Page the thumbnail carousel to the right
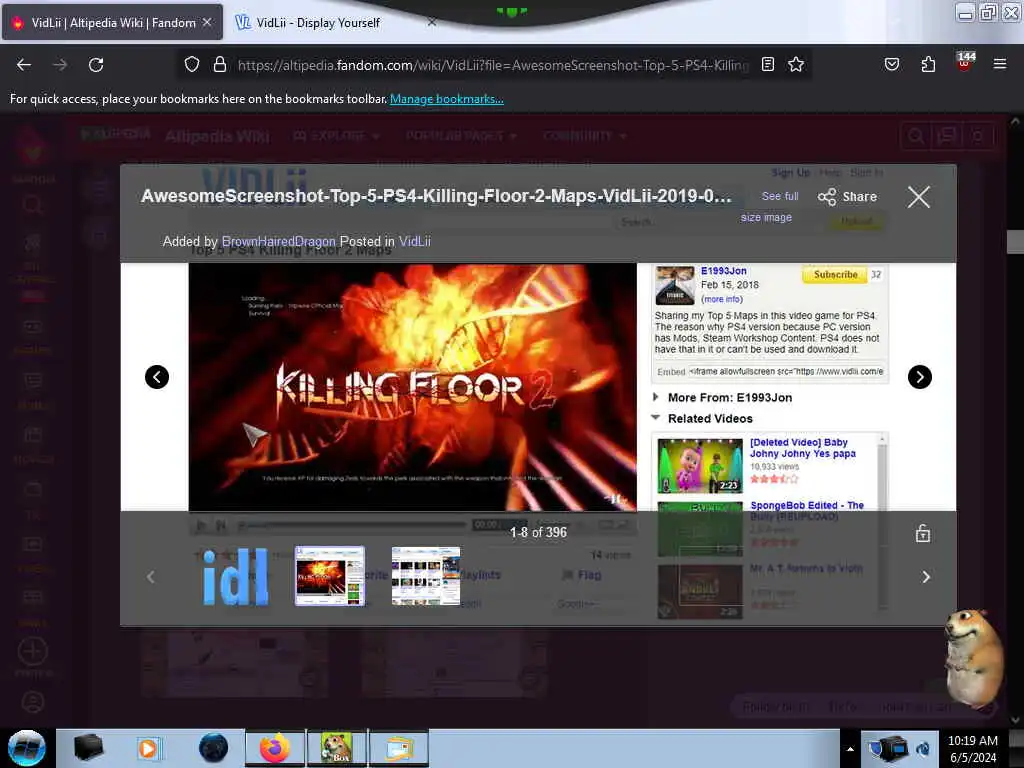This screenshot has width=1024, height=768. [926, 577]
